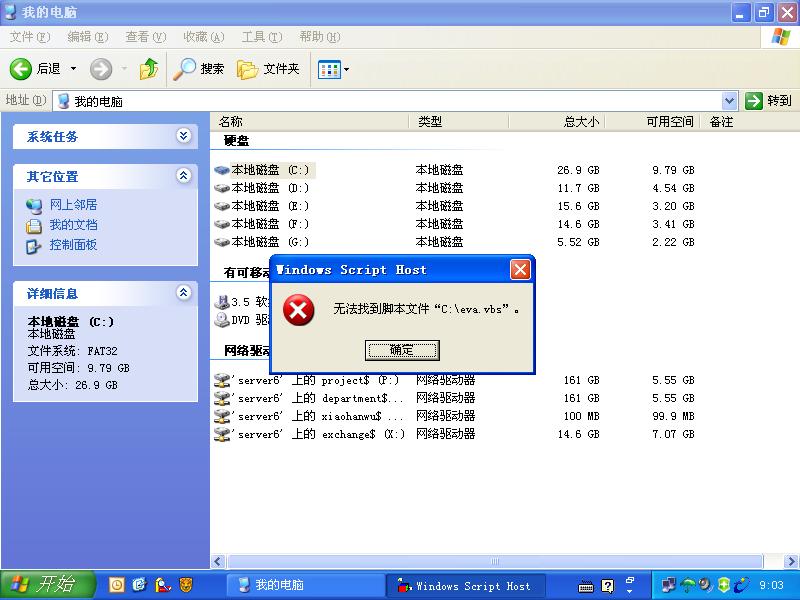
Task: Open the 收藏(A) menu
Action: click(204, 37)
